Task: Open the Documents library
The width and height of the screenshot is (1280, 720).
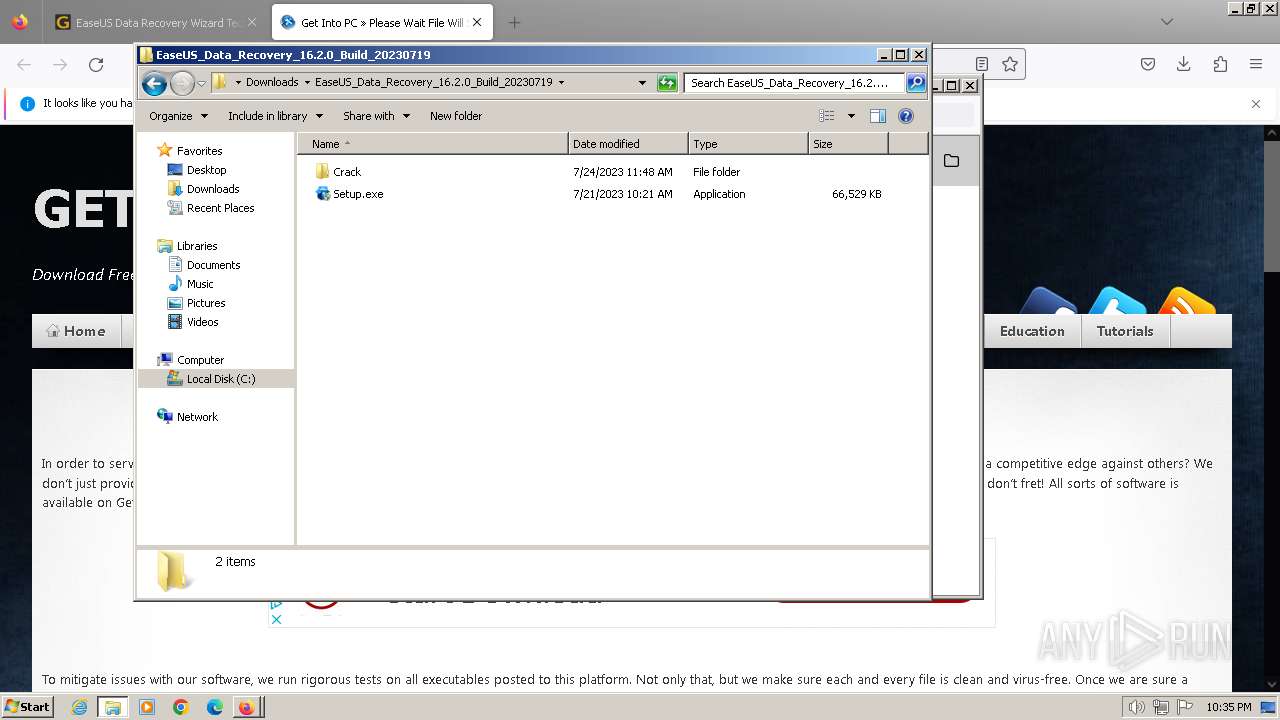Action: click(x=213, y=265)
